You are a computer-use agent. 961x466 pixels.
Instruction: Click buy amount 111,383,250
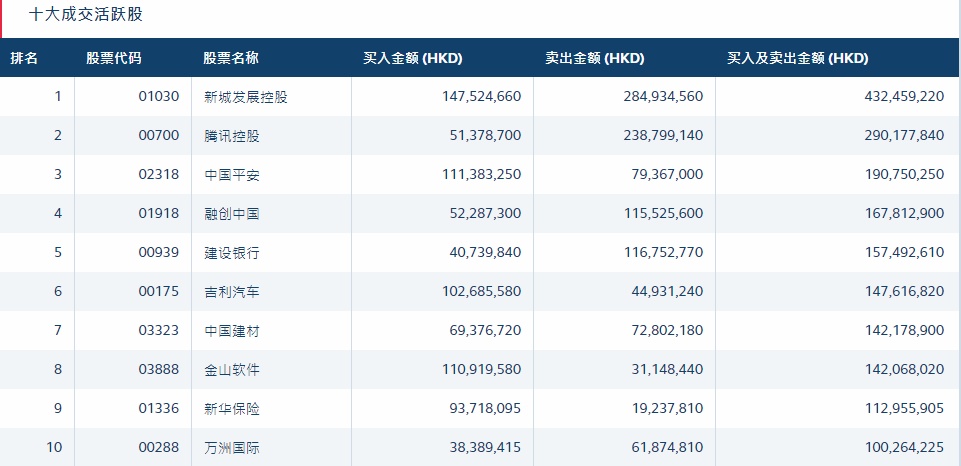pos(482,174)
